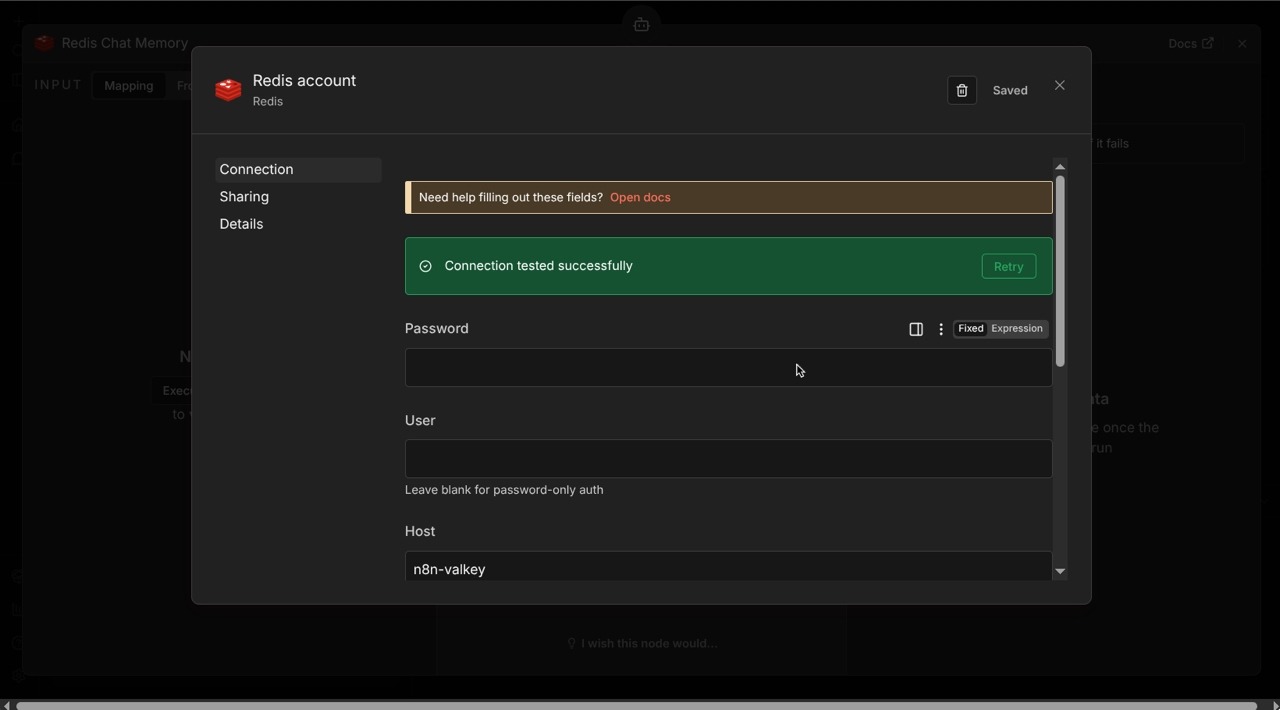Click 'I wish this node would...' link
Screen dimensions: 1280x710
point(642,644)
